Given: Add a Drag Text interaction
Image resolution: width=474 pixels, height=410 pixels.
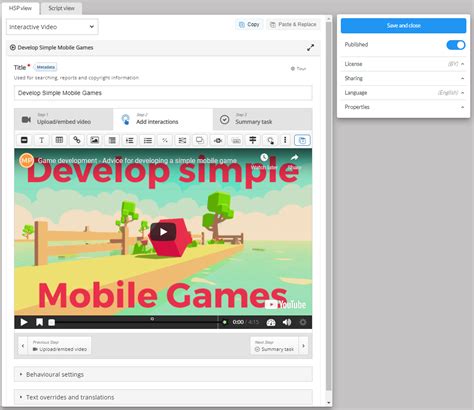Looking at the screenshot, I should (x=236, y=140).
